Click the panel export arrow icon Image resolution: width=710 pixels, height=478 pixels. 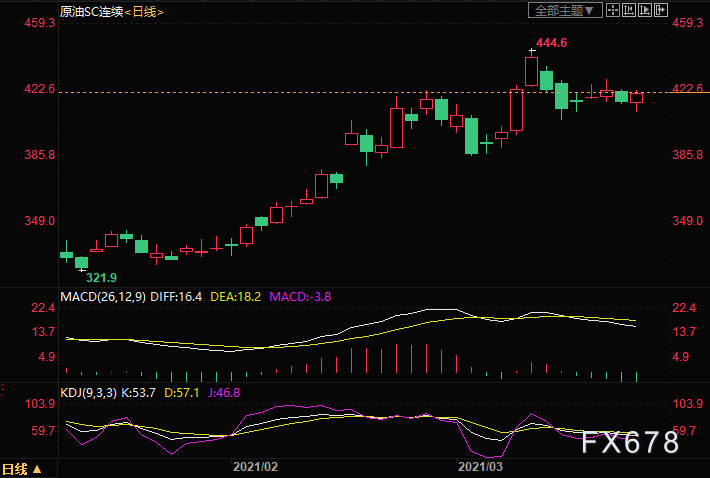[661, 10]
